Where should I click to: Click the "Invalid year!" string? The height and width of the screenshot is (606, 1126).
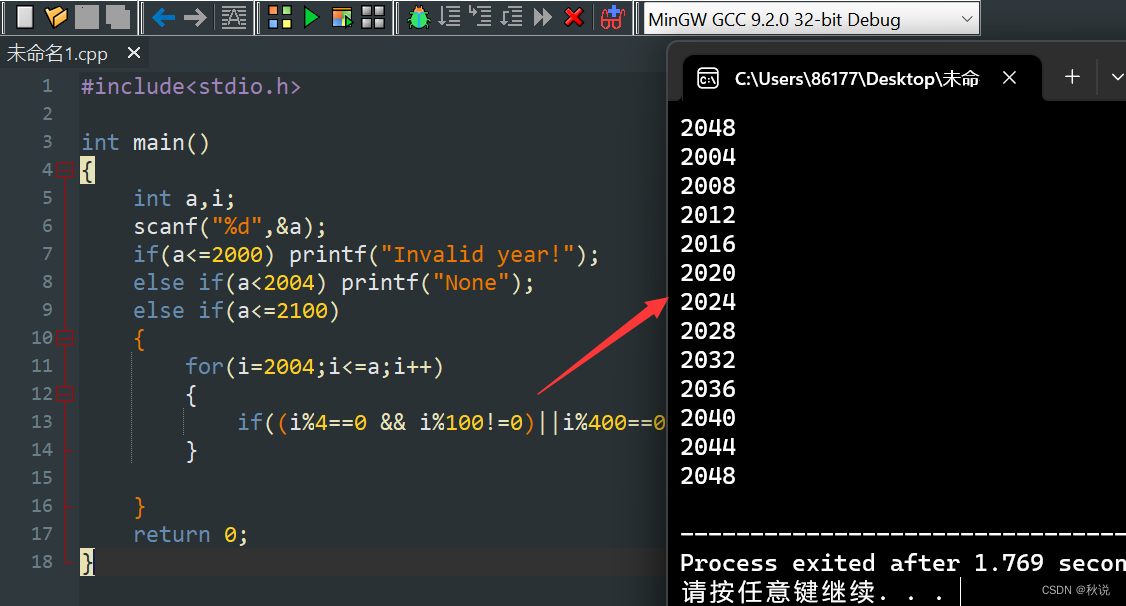pyautogui.click(x=478, y=254)
